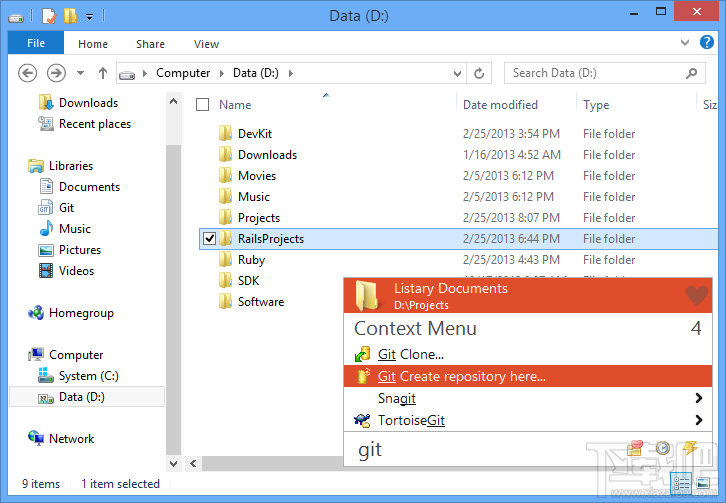Screen dimensions: 726x503
Task: Select Data (D:) in navigation pane
Action: (x=87, y=397)
